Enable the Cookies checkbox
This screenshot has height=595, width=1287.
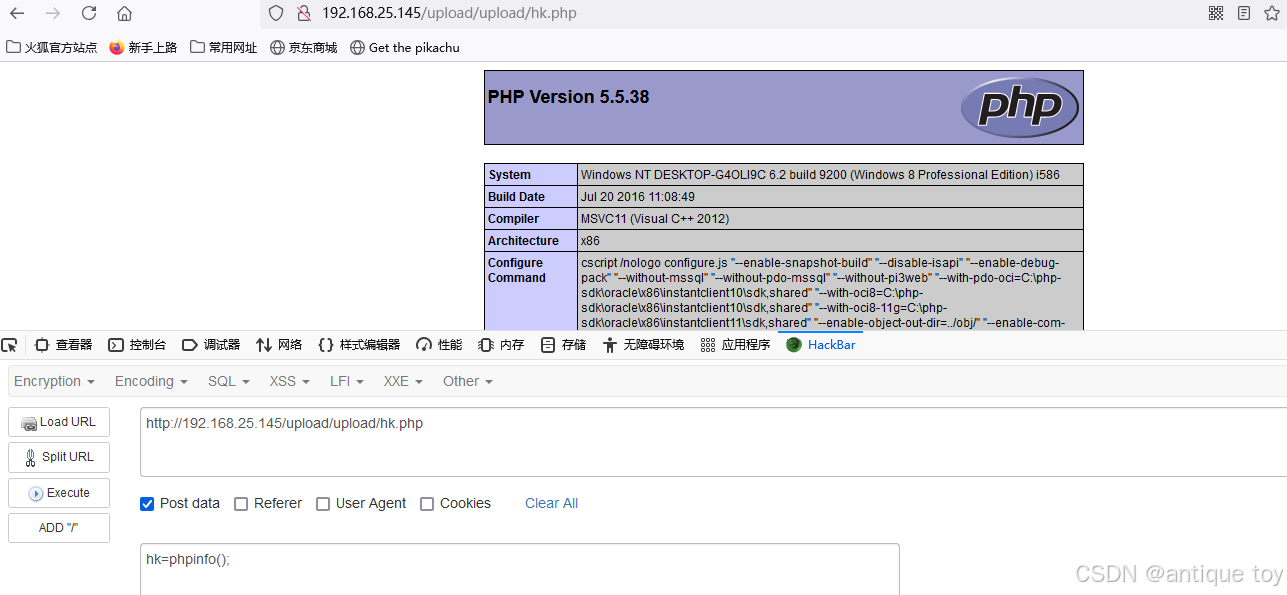427,504
